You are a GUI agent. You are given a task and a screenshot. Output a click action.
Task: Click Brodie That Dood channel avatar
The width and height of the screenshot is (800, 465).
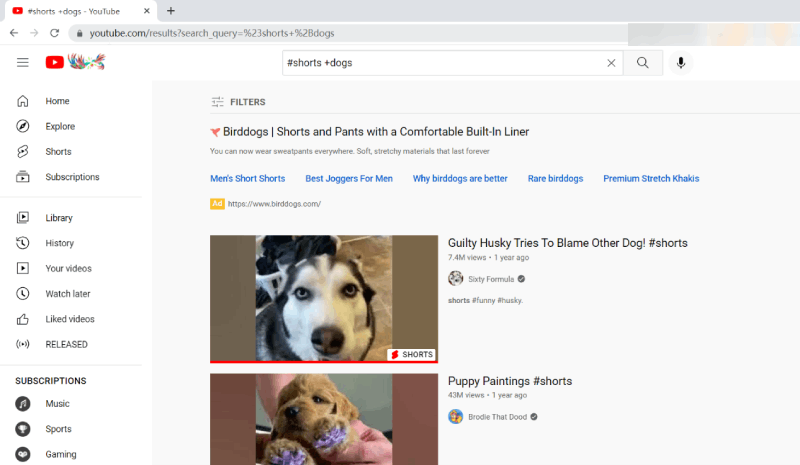coord(456,417)
